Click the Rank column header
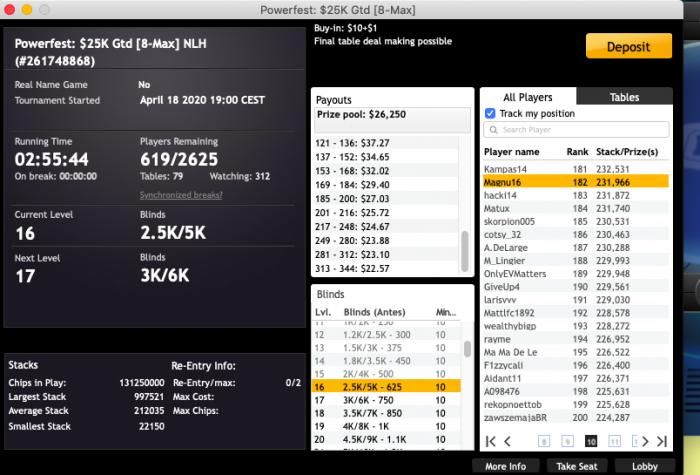 coord(577,152)
